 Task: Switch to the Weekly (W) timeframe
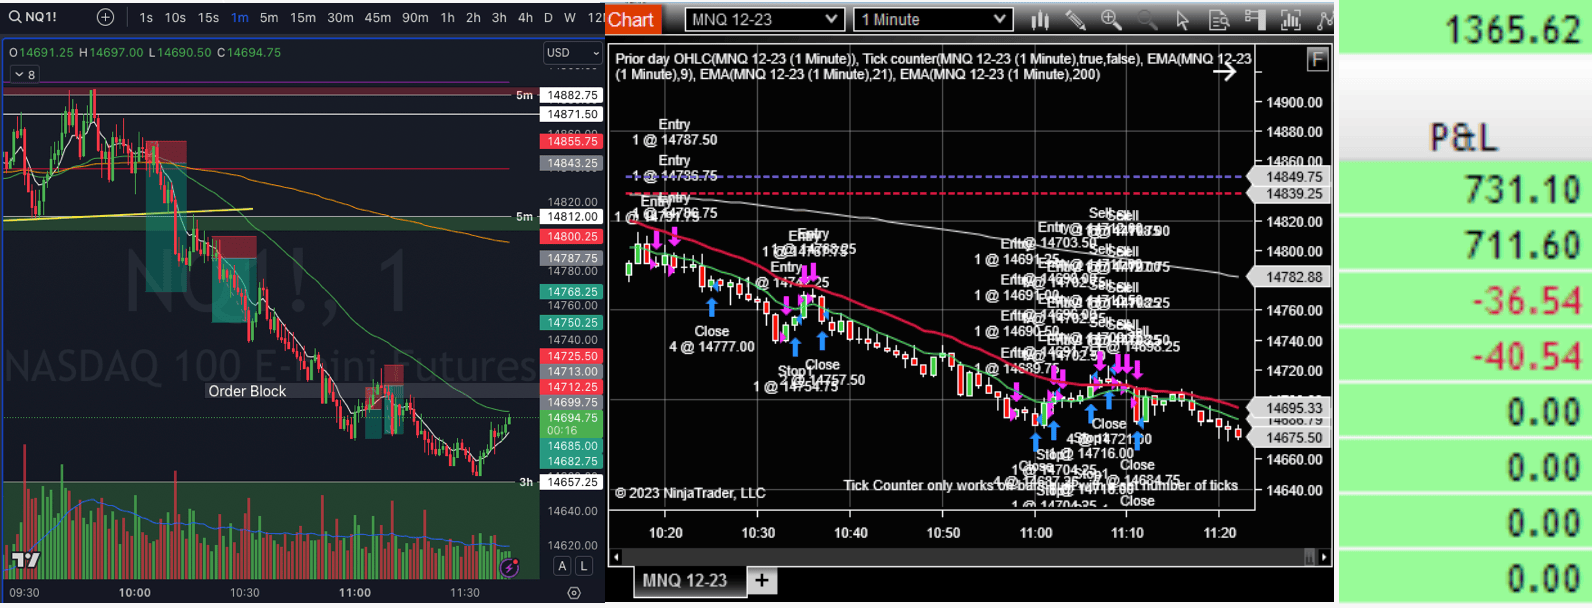pos(569,18)
